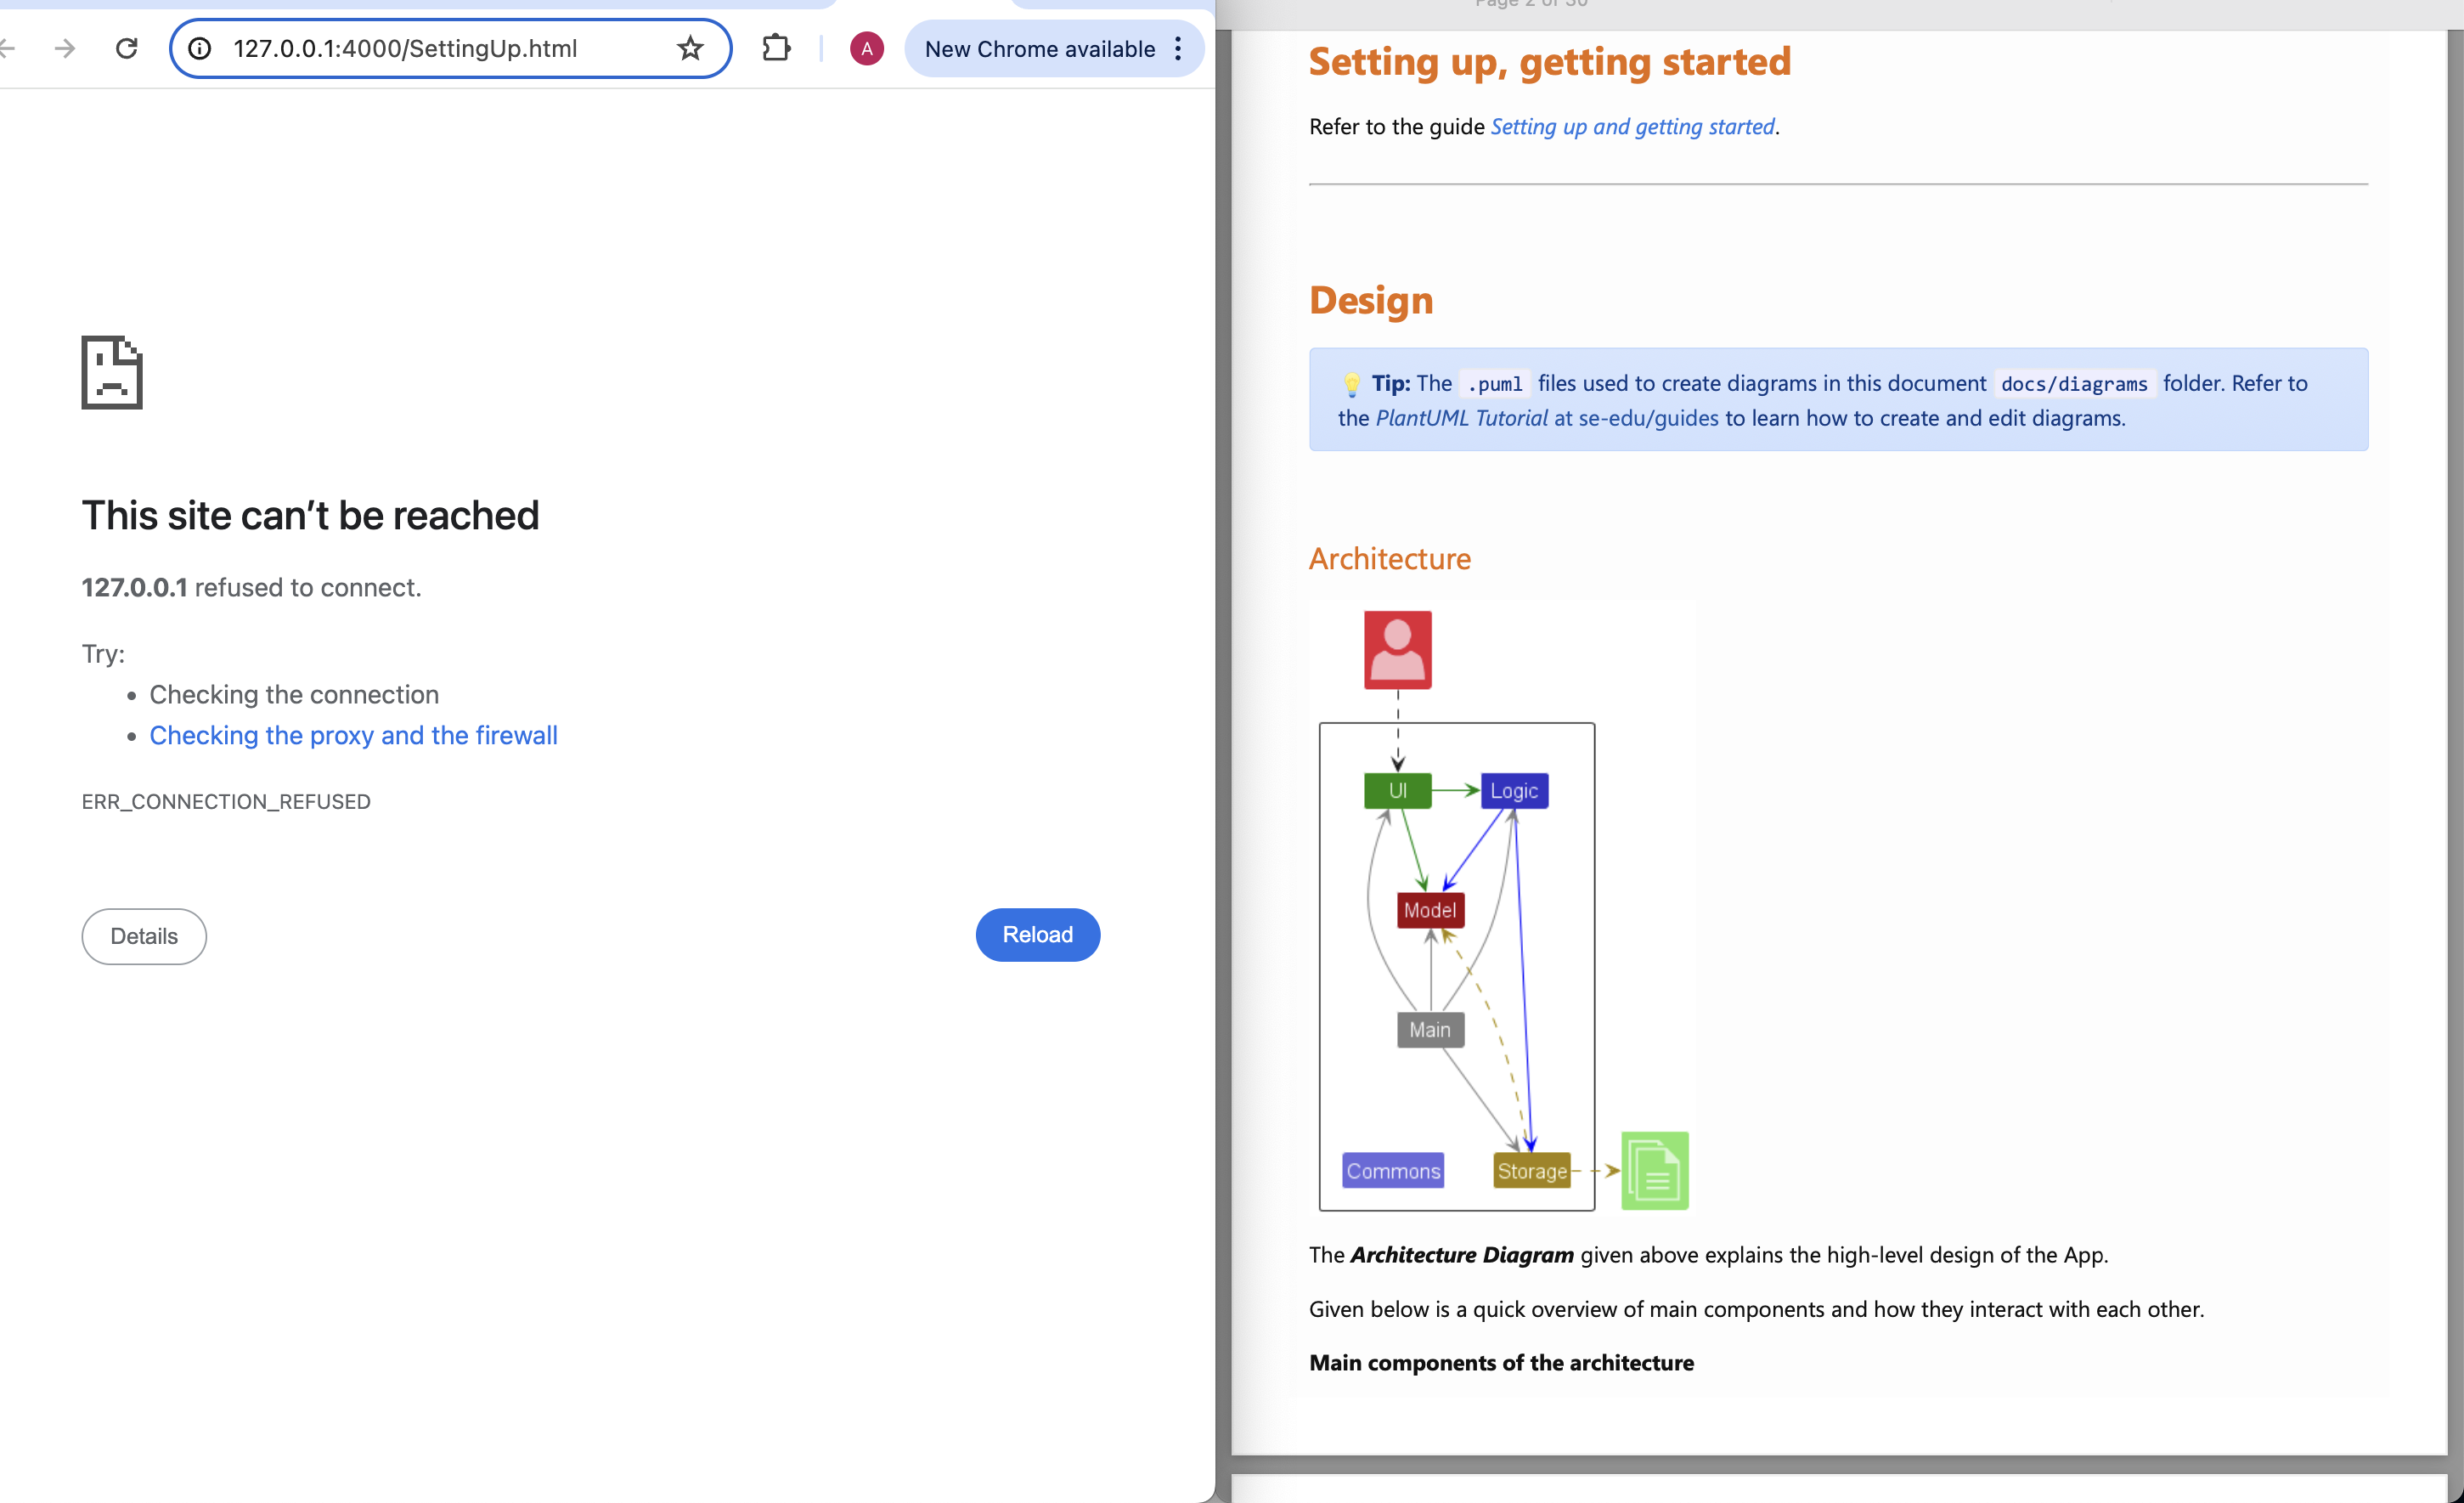Open the Chrome three-dot menu
This screenshot has height=1503, width=2464.
[1178, 48]
